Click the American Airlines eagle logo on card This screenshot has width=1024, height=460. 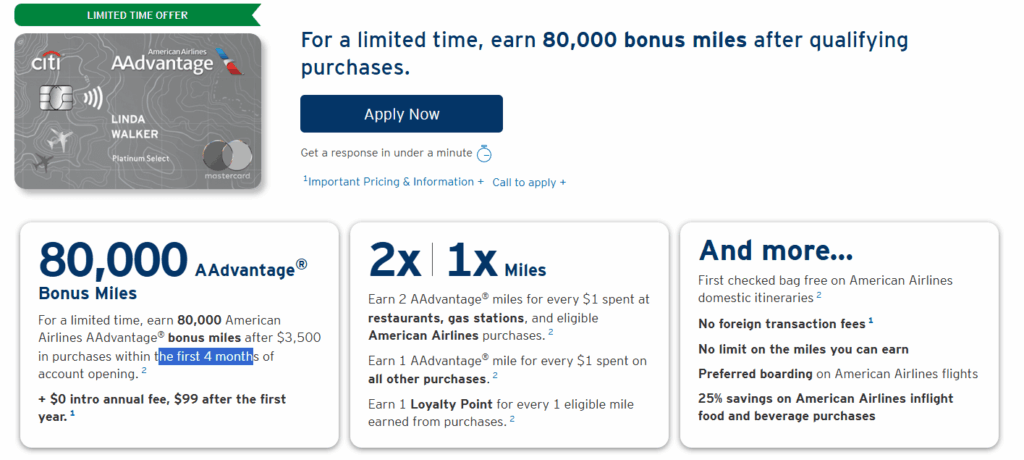[x=233, y=61]
